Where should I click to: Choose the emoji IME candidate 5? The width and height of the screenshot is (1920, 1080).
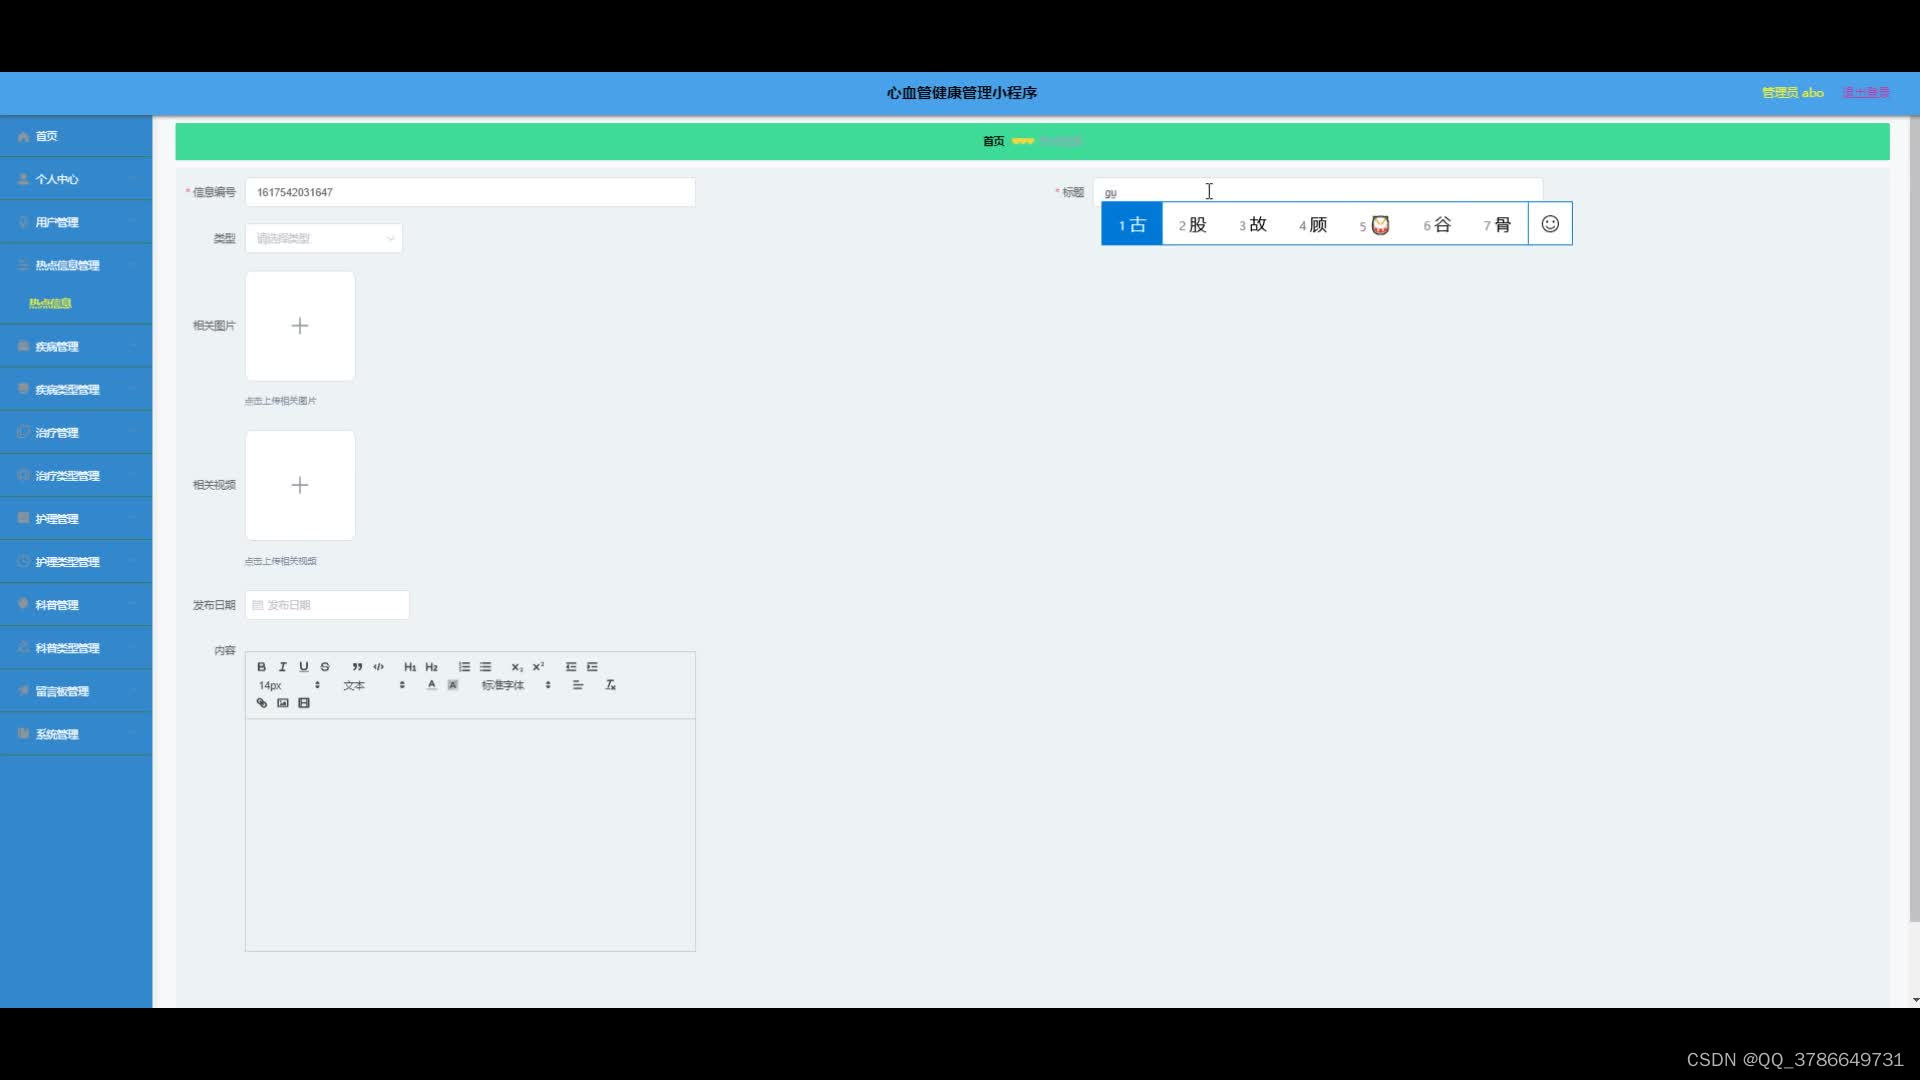(1375, 224)
